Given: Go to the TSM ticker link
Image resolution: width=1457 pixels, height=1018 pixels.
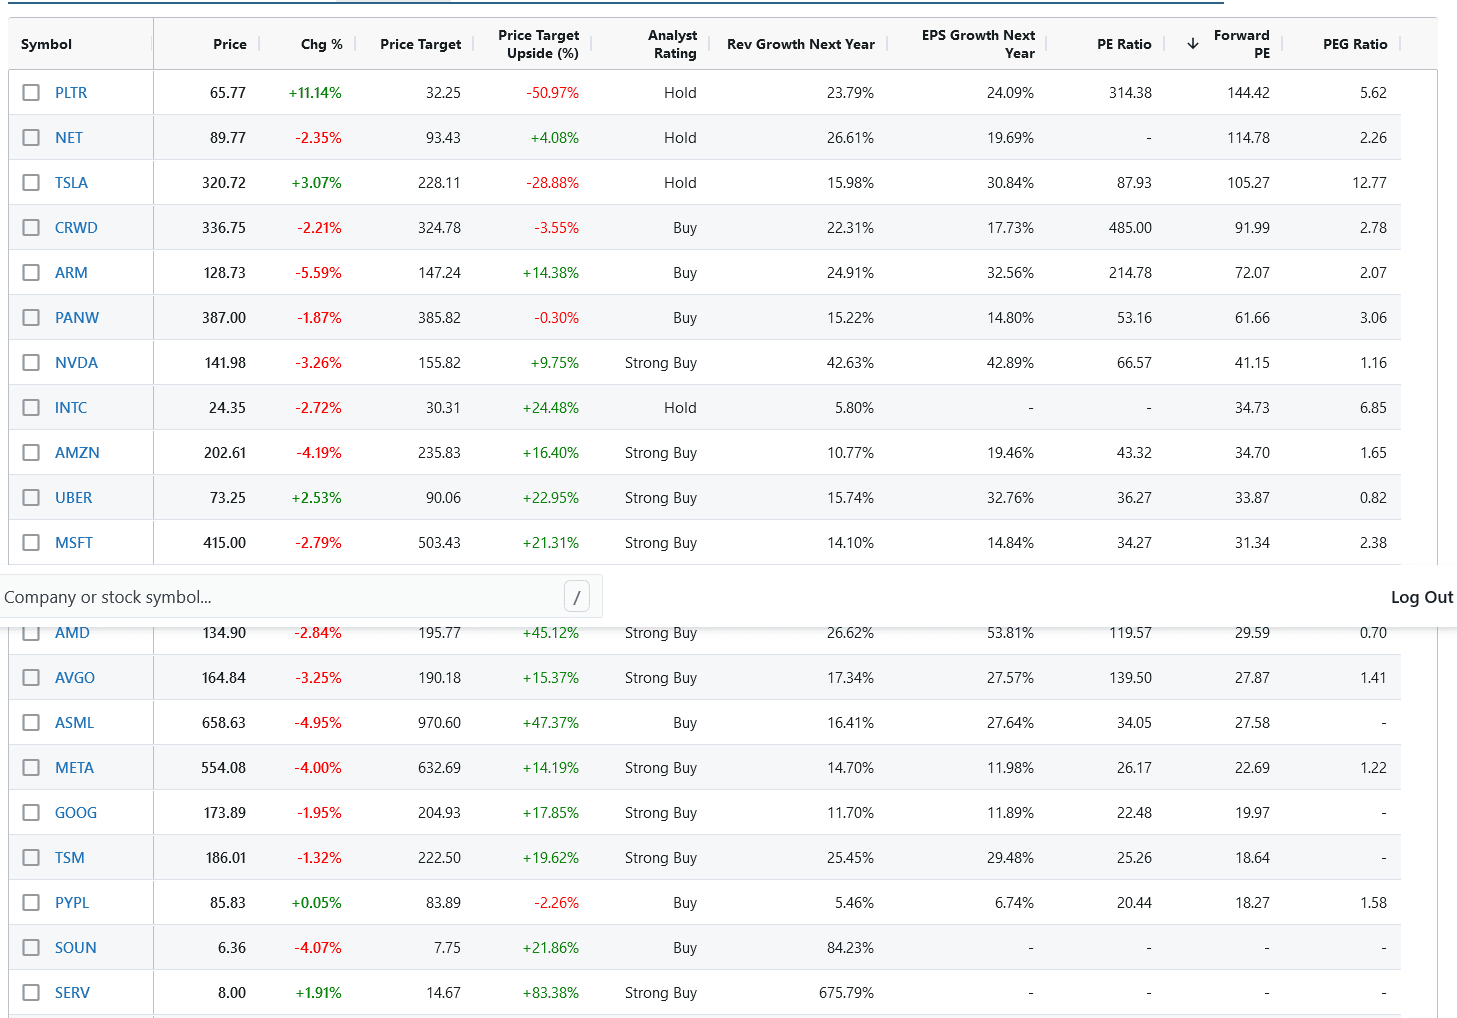Looking at the screenshot, I should point(70,857).
